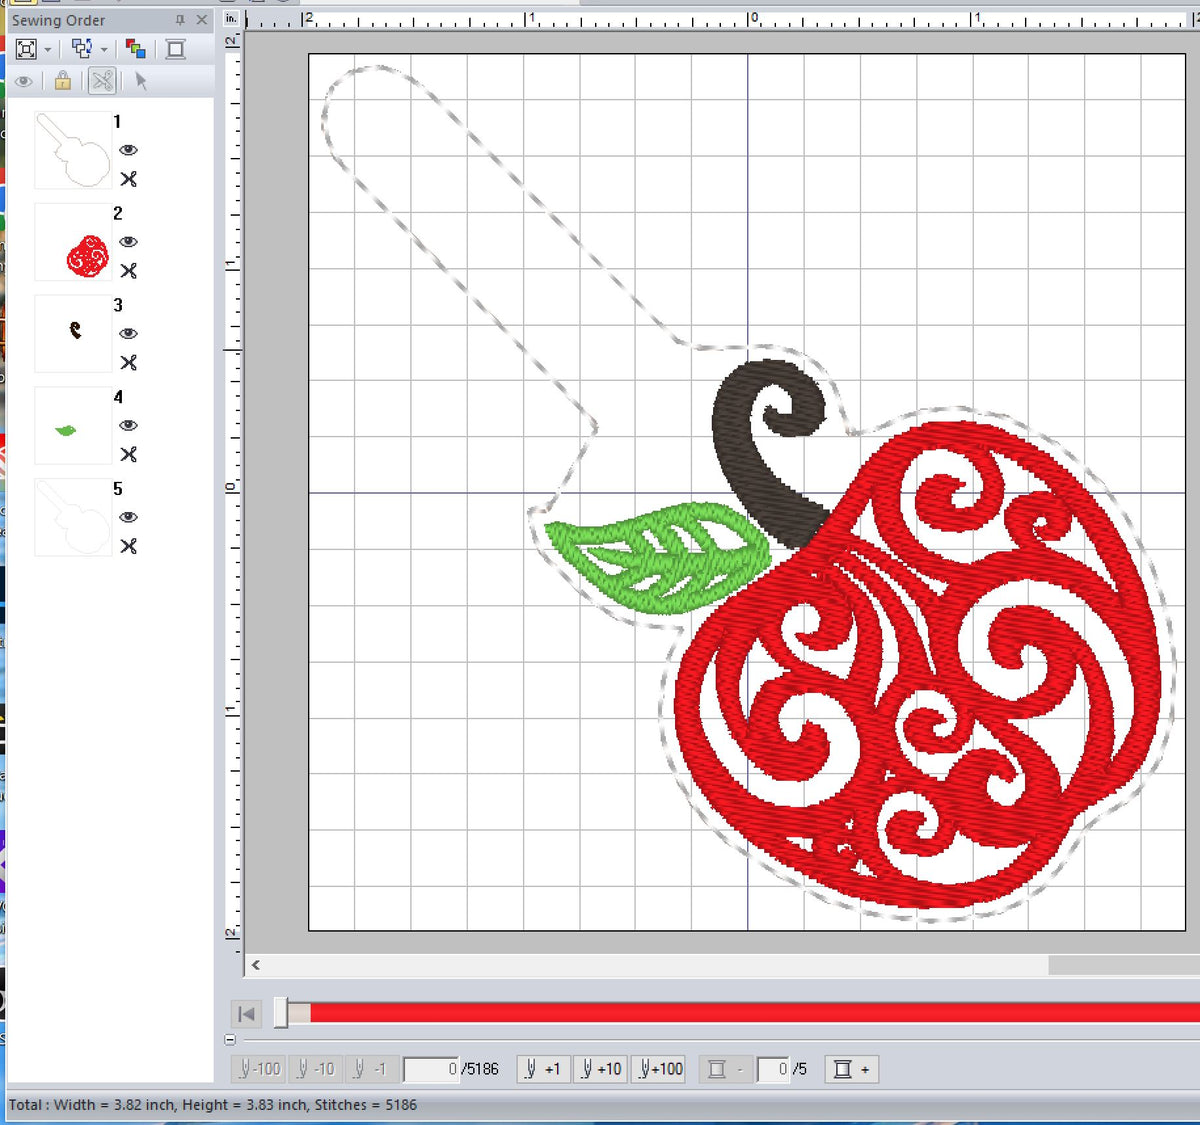Click the -10 stitches button

click(315, 1069)
